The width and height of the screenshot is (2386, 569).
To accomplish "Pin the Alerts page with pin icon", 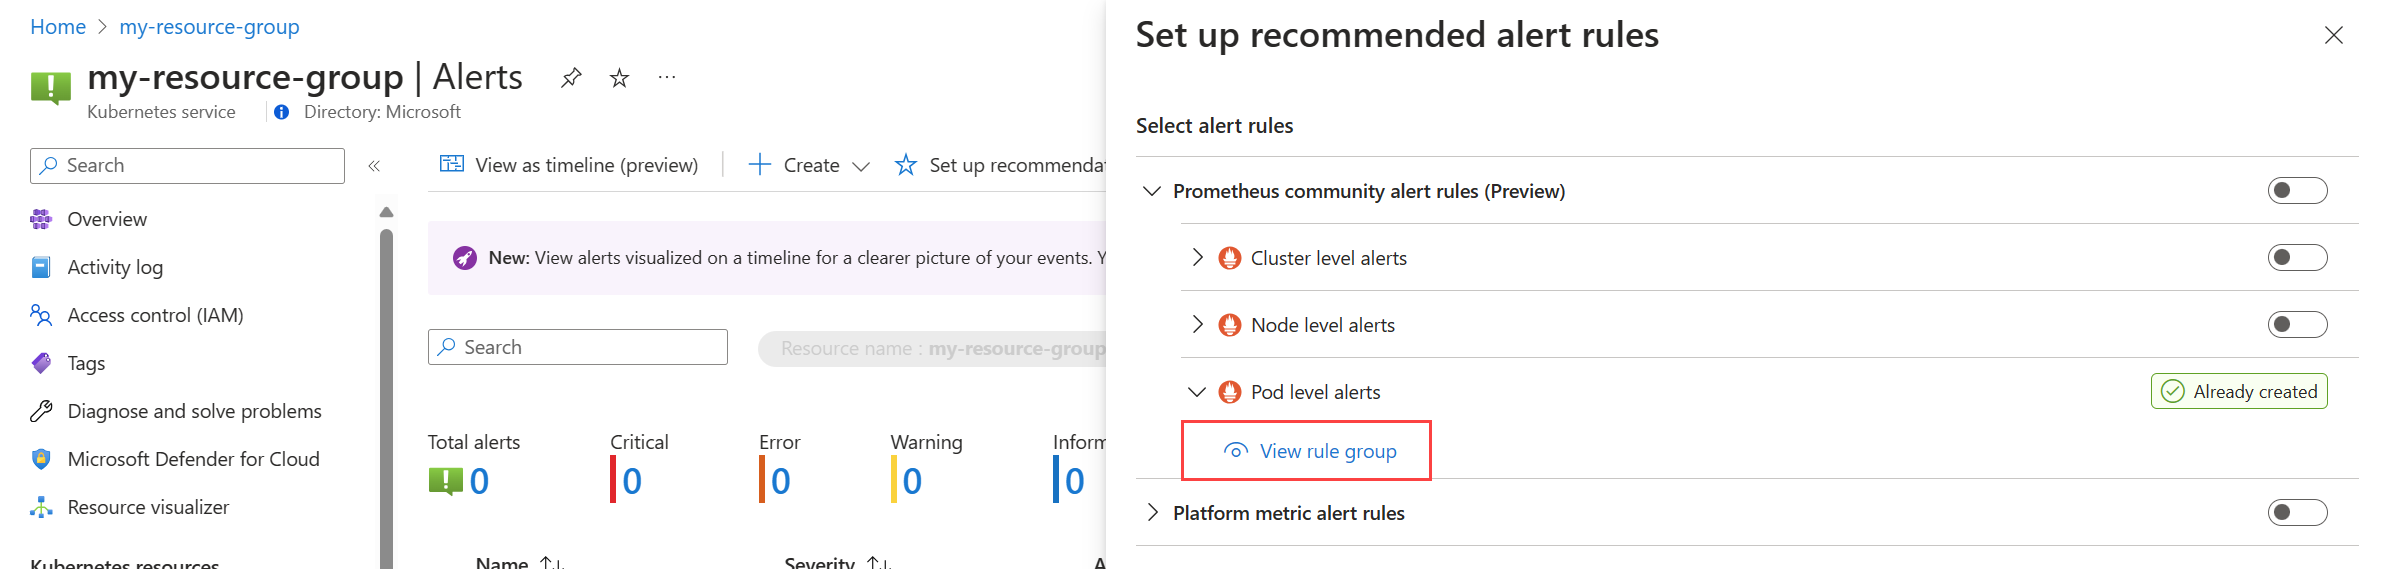I will click(571, 78).
